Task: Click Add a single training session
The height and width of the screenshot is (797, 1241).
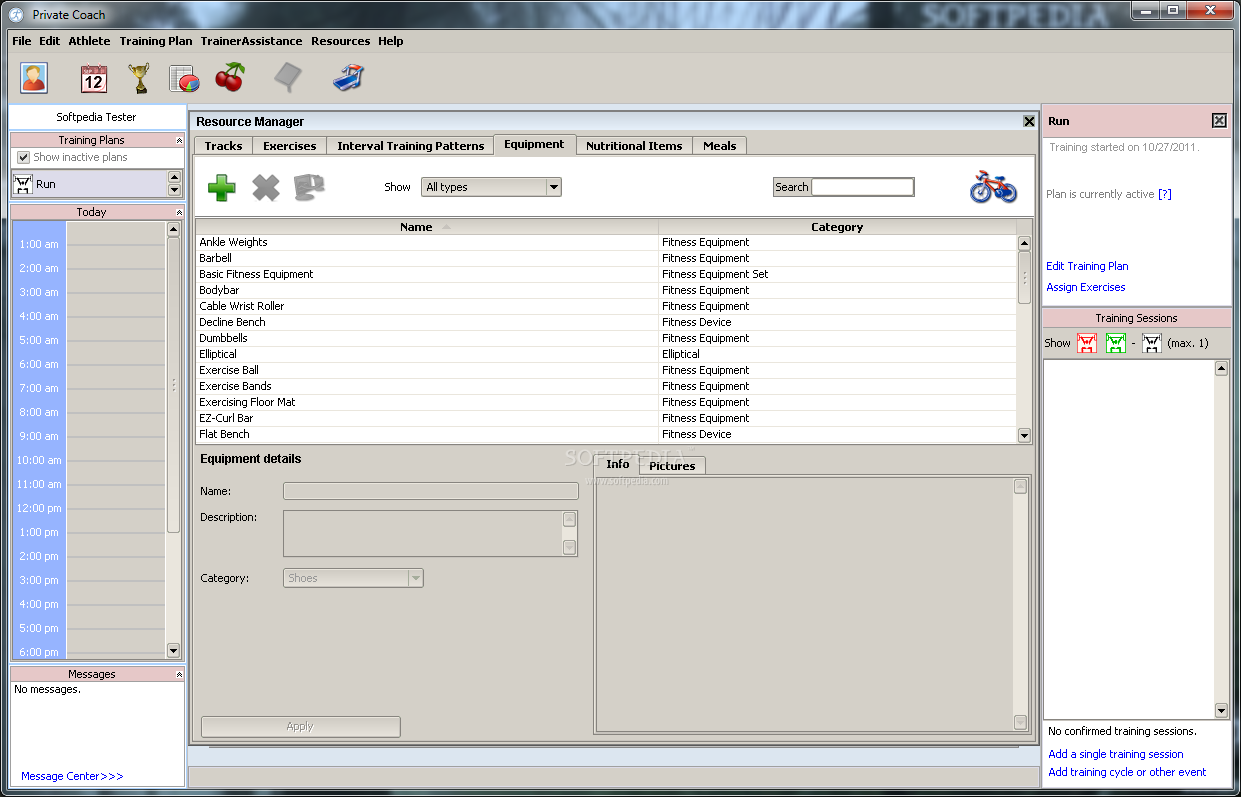Action: pyautogui.click(x=1116, y=754)
